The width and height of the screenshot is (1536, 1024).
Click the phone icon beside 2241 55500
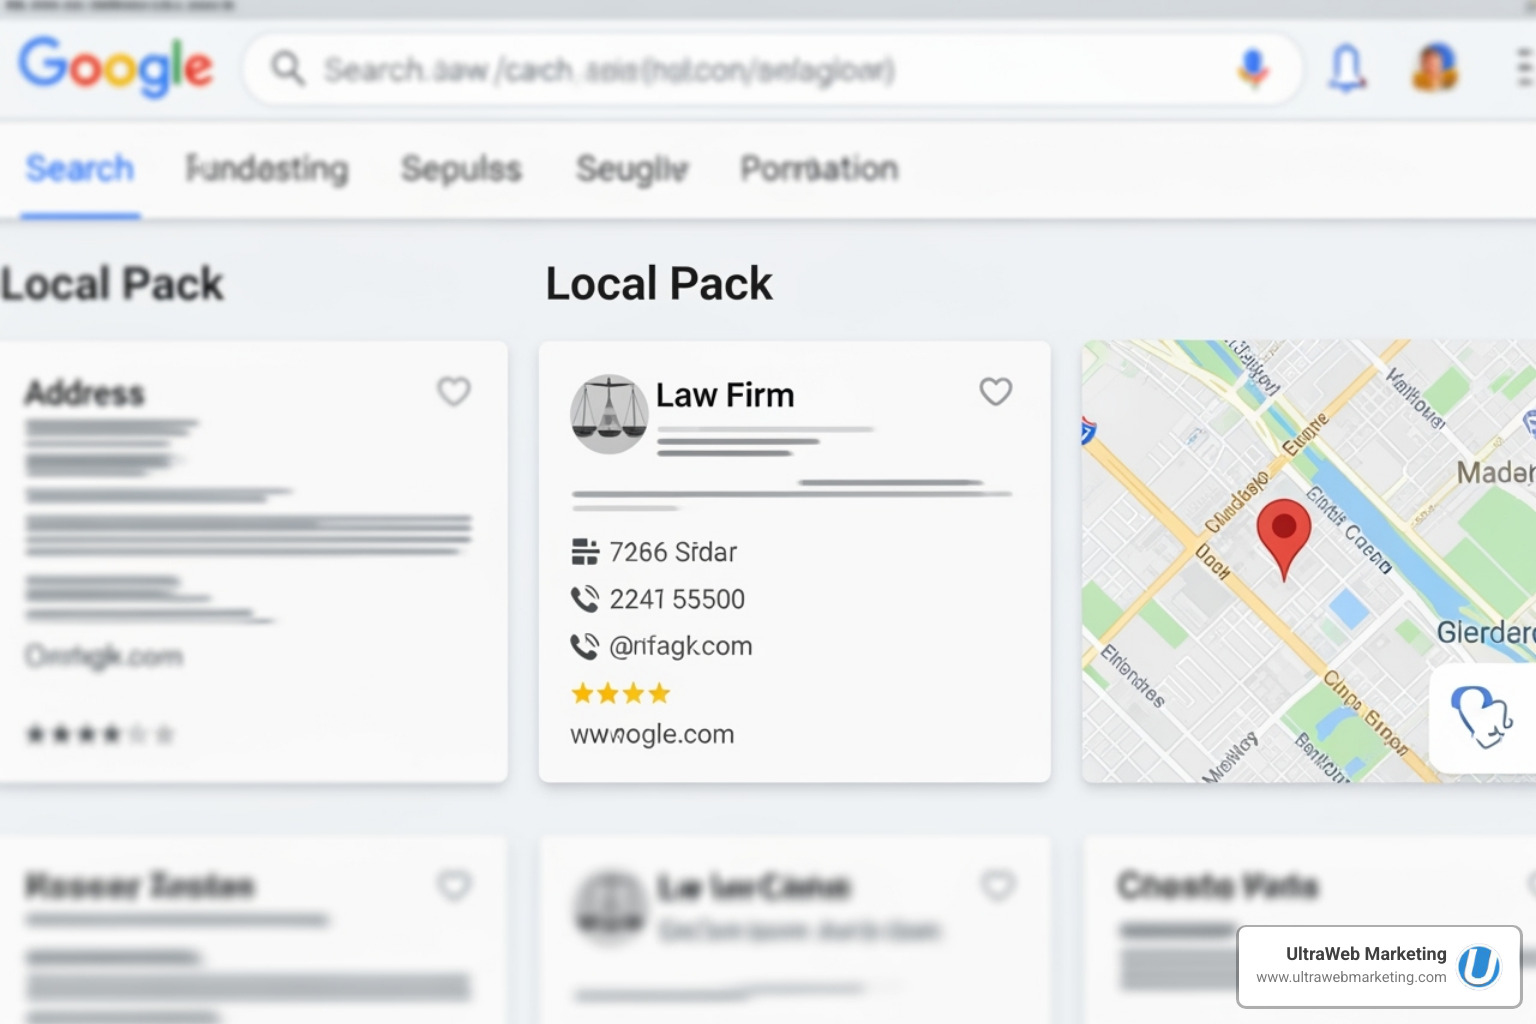pos(584,599)
